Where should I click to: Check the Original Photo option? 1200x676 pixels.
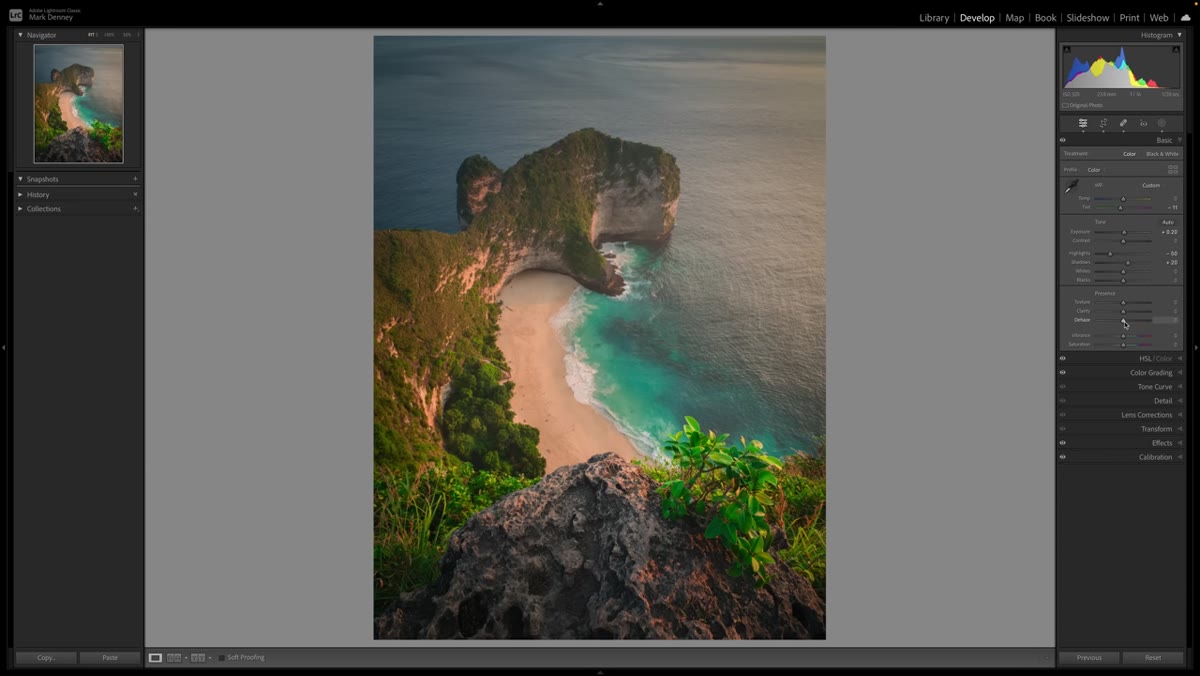[1065, 105]
